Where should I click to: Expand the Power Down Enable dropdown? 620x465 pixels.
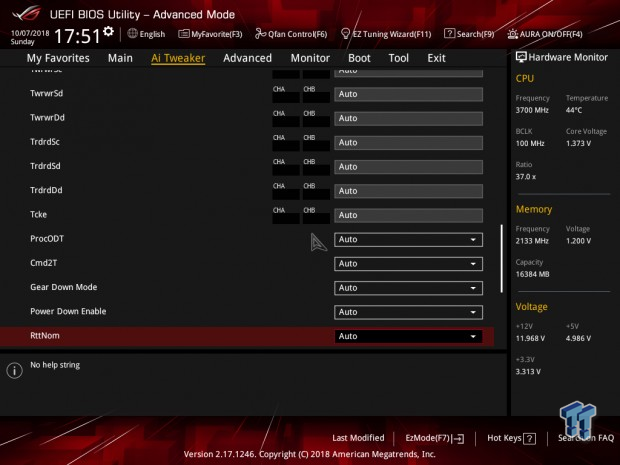click(408, 312)
